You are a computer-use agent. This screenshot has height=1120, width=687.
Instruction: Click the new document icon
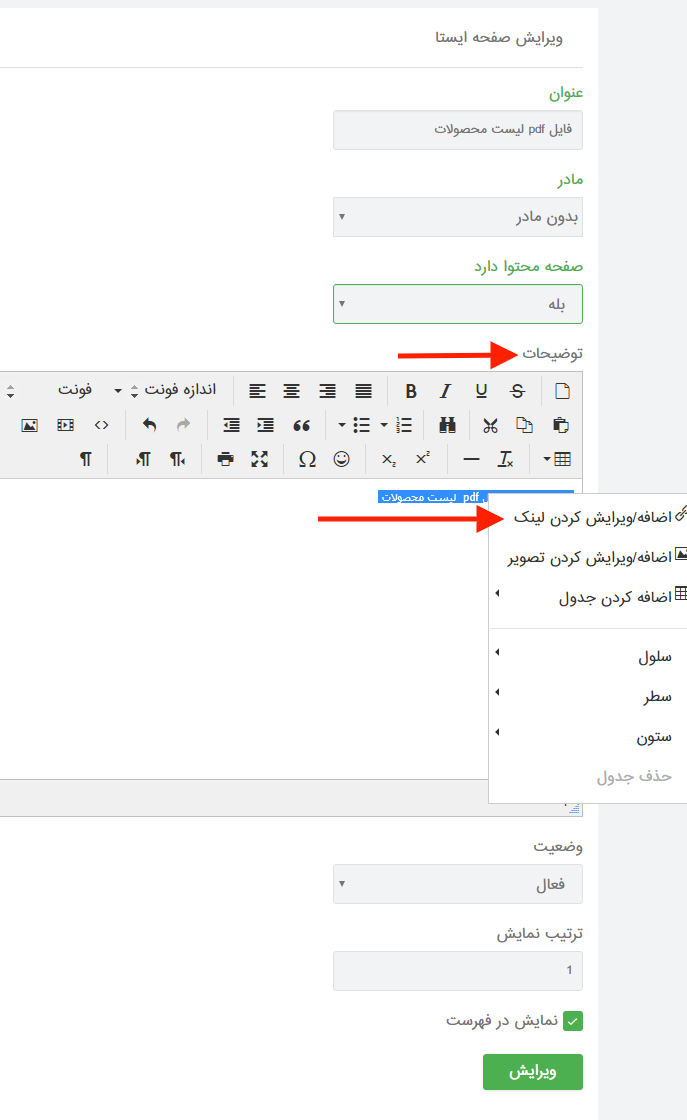563,391
